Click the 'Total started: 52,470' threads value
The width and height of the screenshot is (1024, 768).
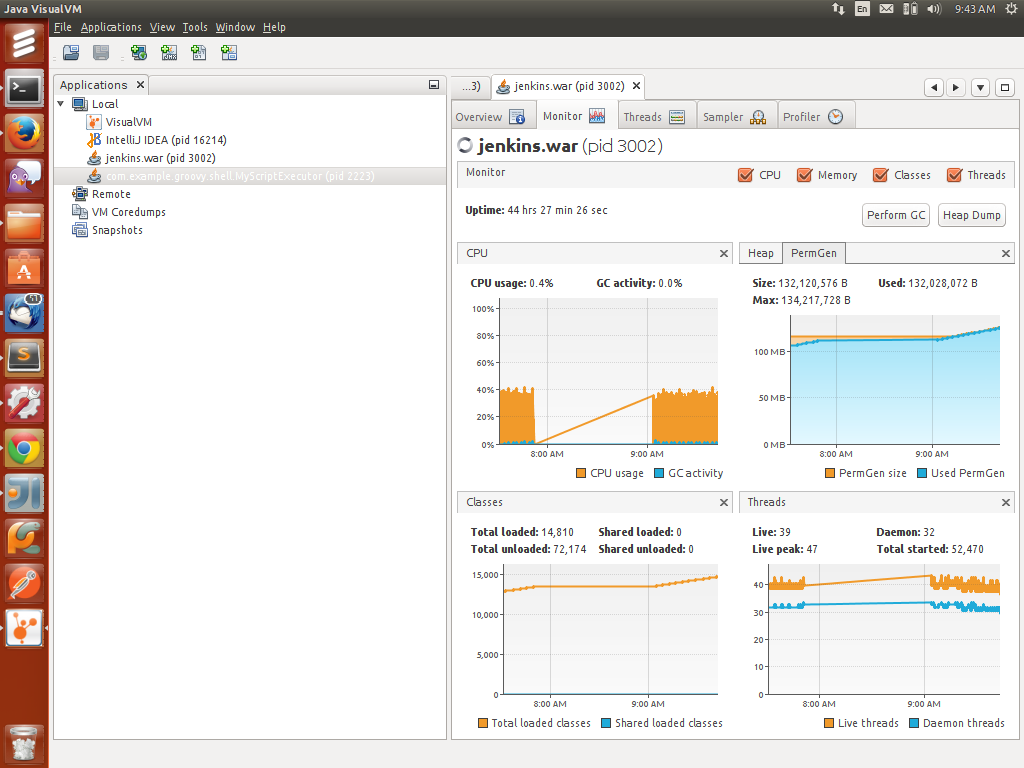pos(930,549)
